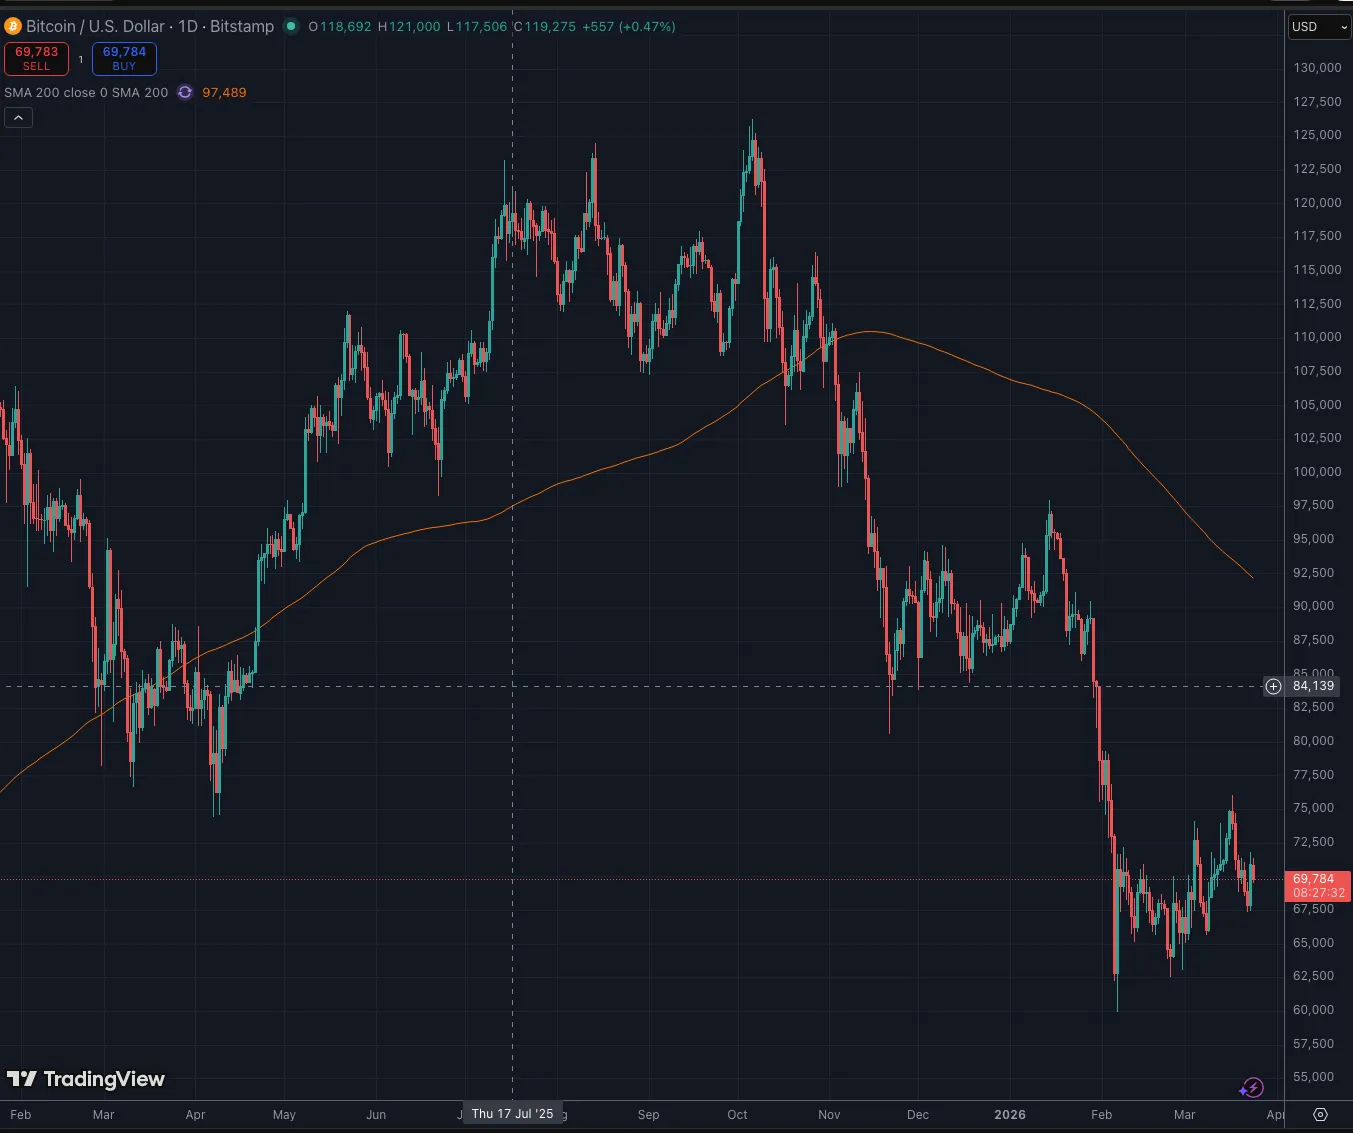Screen dimensions: 1353x1133
Task: Click 120,000 on the price scale
Action: [x=1317, y=203]
